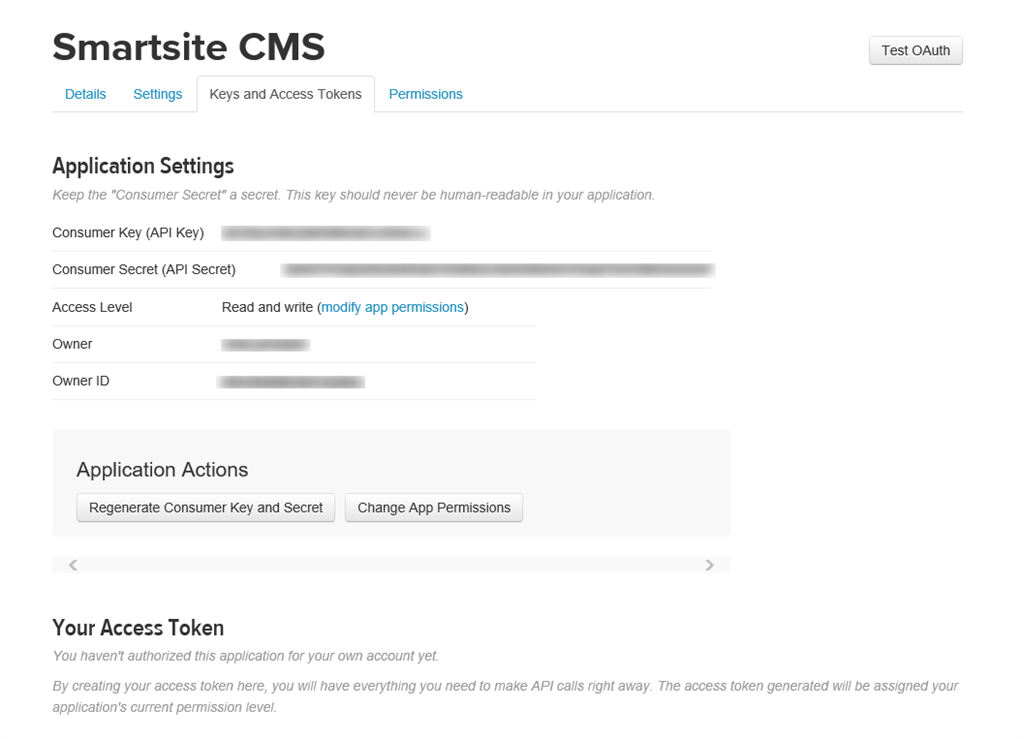The height and width of the screenshot is (739, 1024).
Task: Open the Details tab
Action: click(86, 94)
